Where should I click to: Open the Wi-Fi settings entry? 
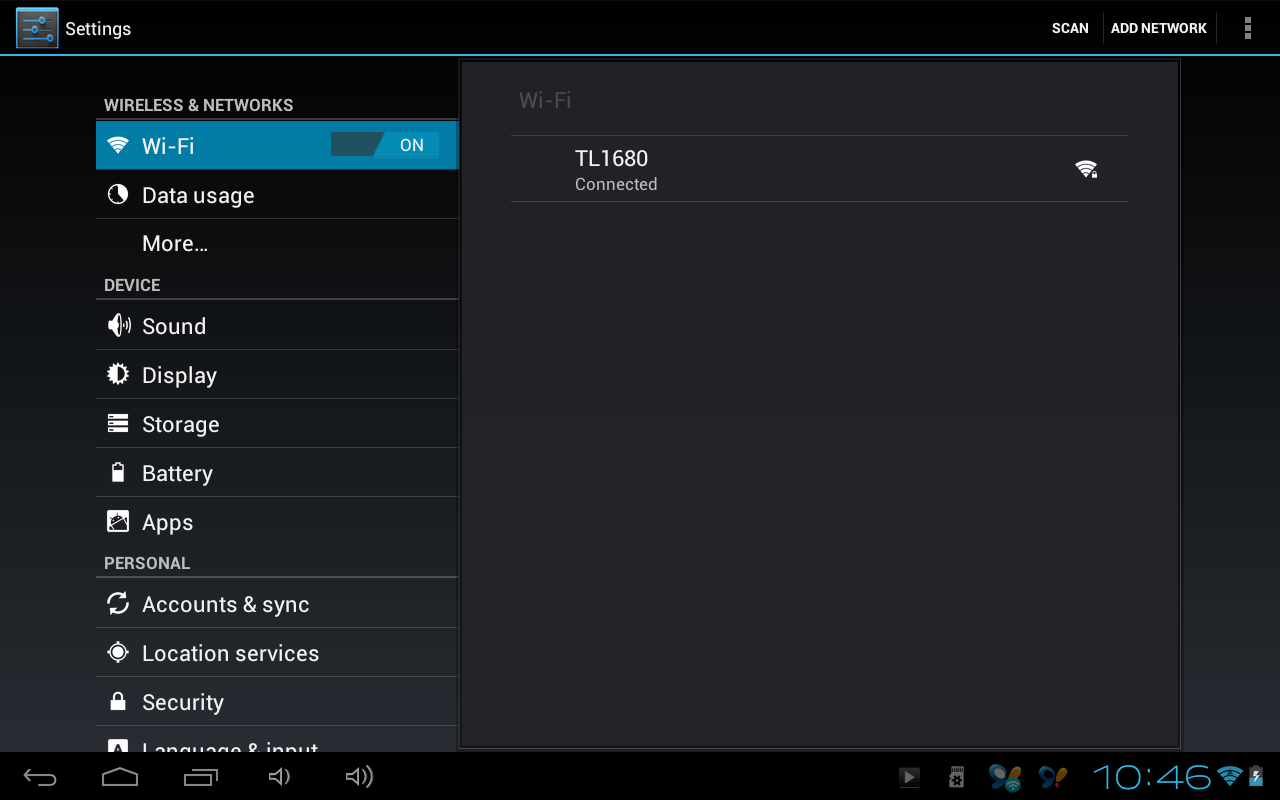click(x=277, y=145)
